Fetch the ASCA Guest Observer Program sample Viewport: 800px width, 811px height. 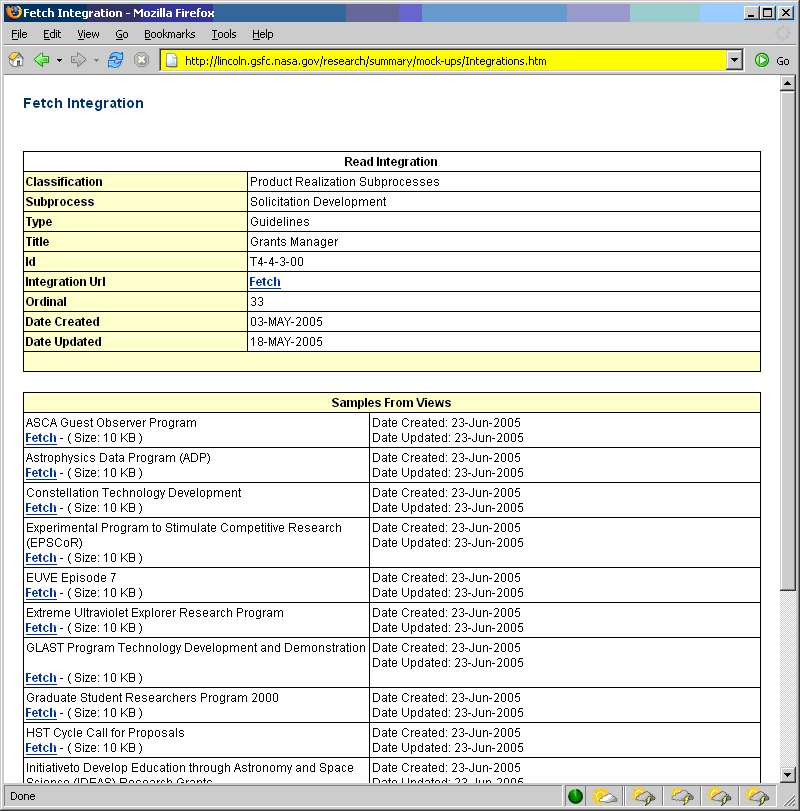[41, 438]
